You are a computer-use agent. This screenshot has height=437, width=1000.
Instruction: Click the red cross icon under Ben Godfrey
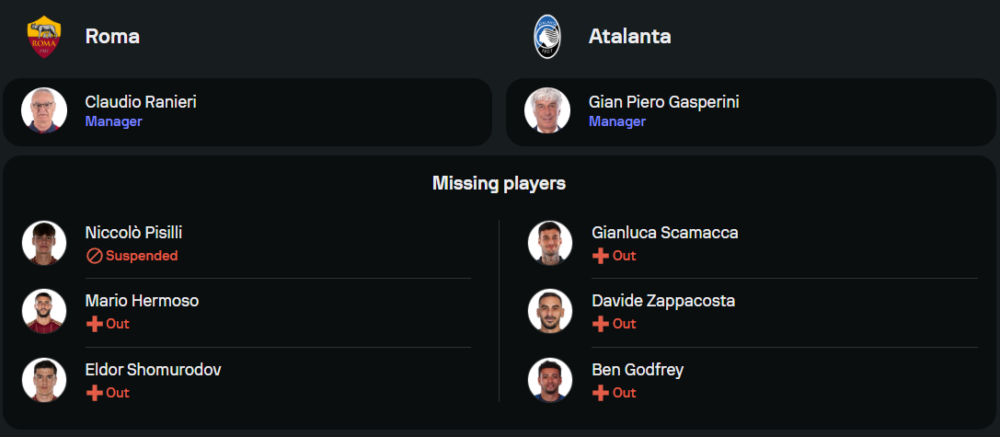(600, 393)
